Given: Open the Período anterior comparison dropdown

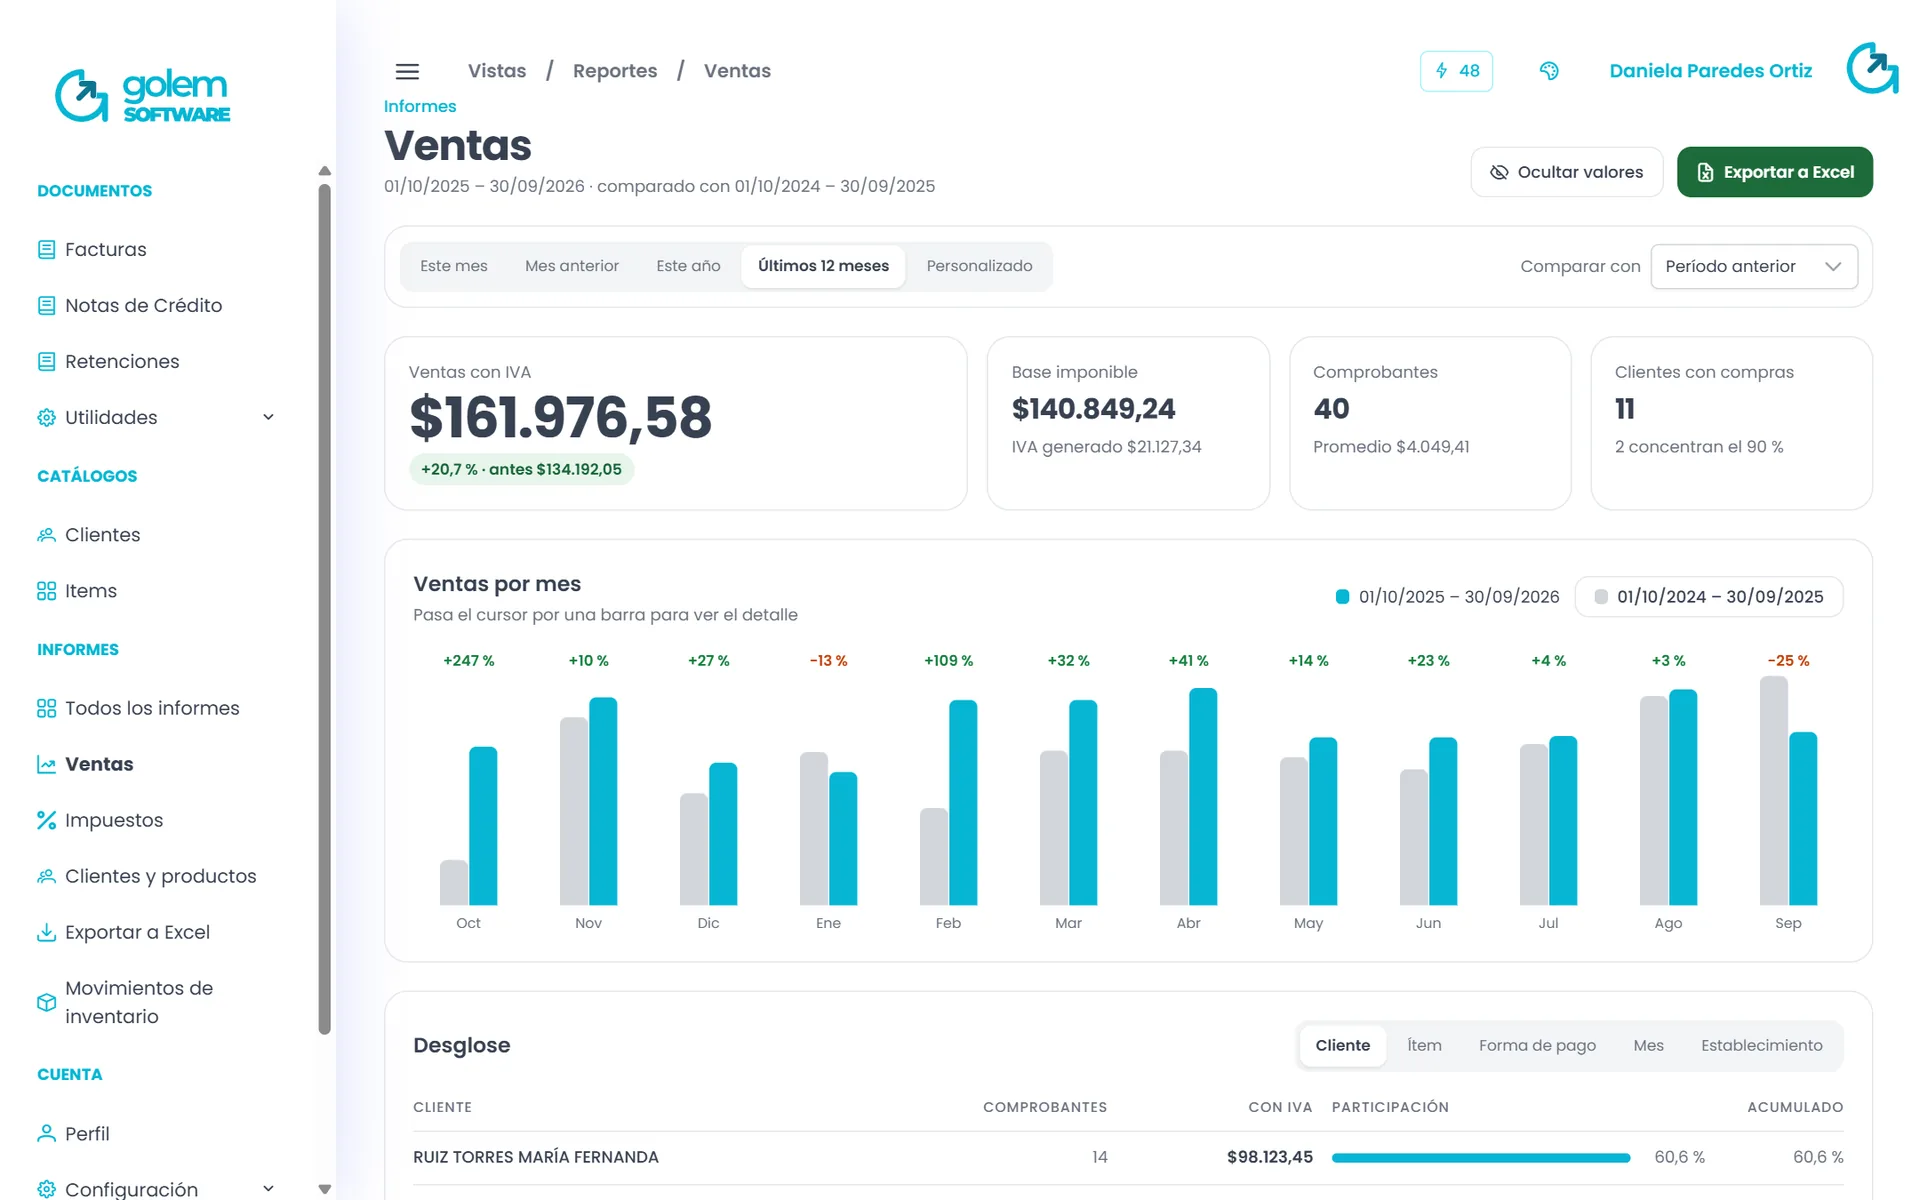Looking at the screenshot, I should click(x=1754, y=267).
